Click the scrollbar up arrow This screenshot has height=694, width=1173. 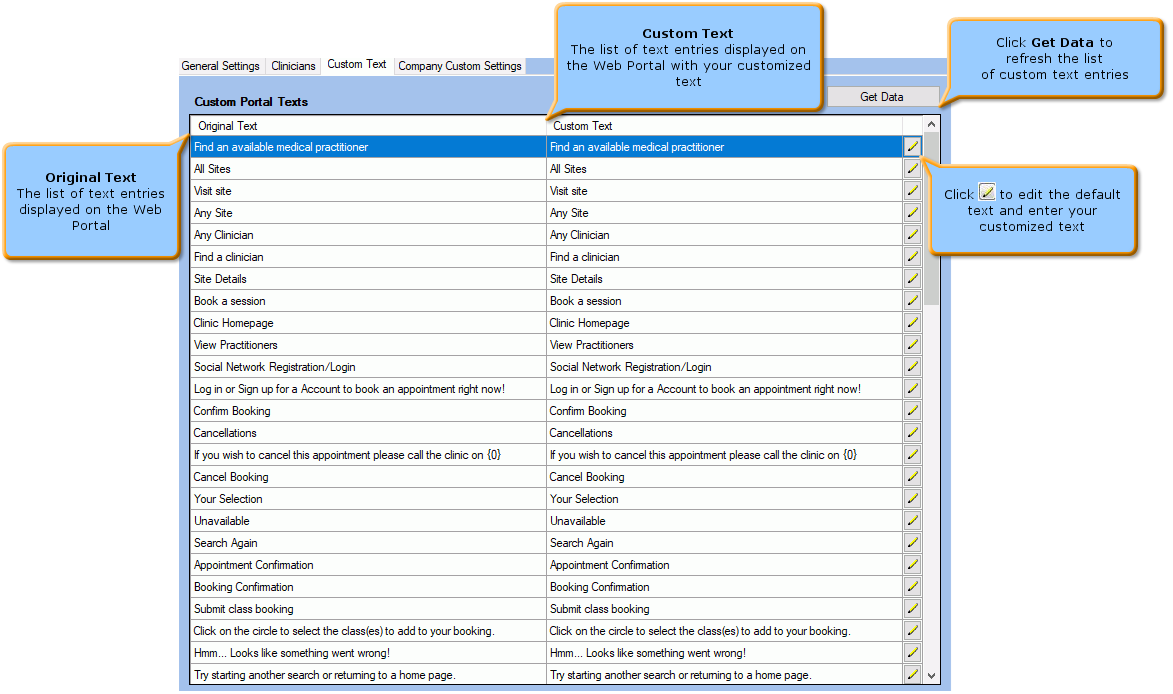click(931, 123)
